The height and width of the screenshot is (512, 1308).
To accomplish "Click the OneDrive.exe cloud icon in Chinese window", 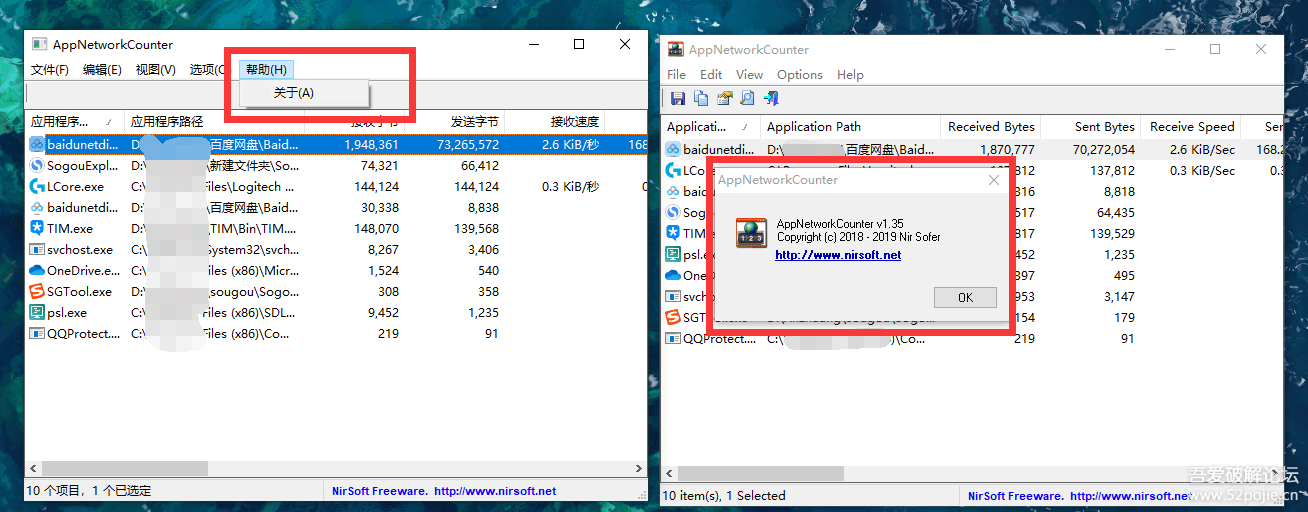I will point(37,270).
